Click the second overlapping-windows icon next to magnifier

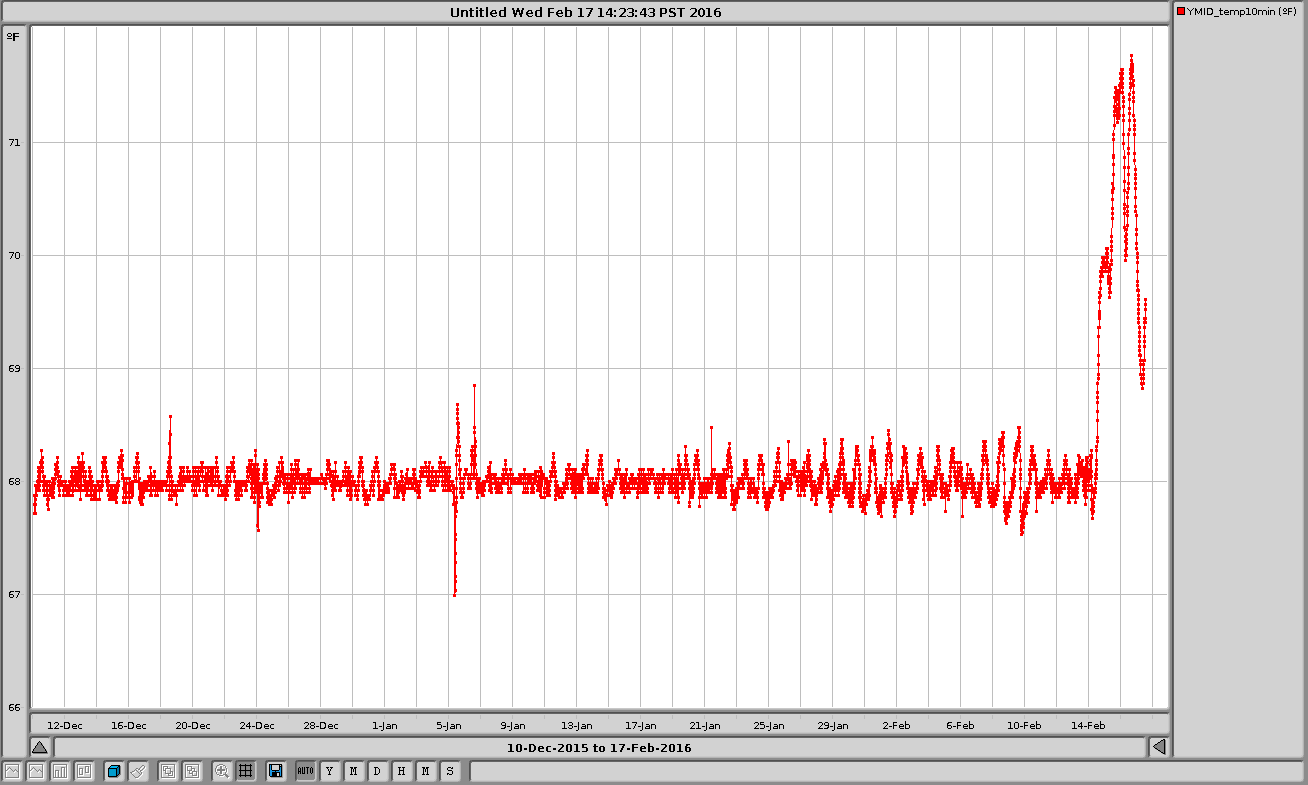click(192, 771)
